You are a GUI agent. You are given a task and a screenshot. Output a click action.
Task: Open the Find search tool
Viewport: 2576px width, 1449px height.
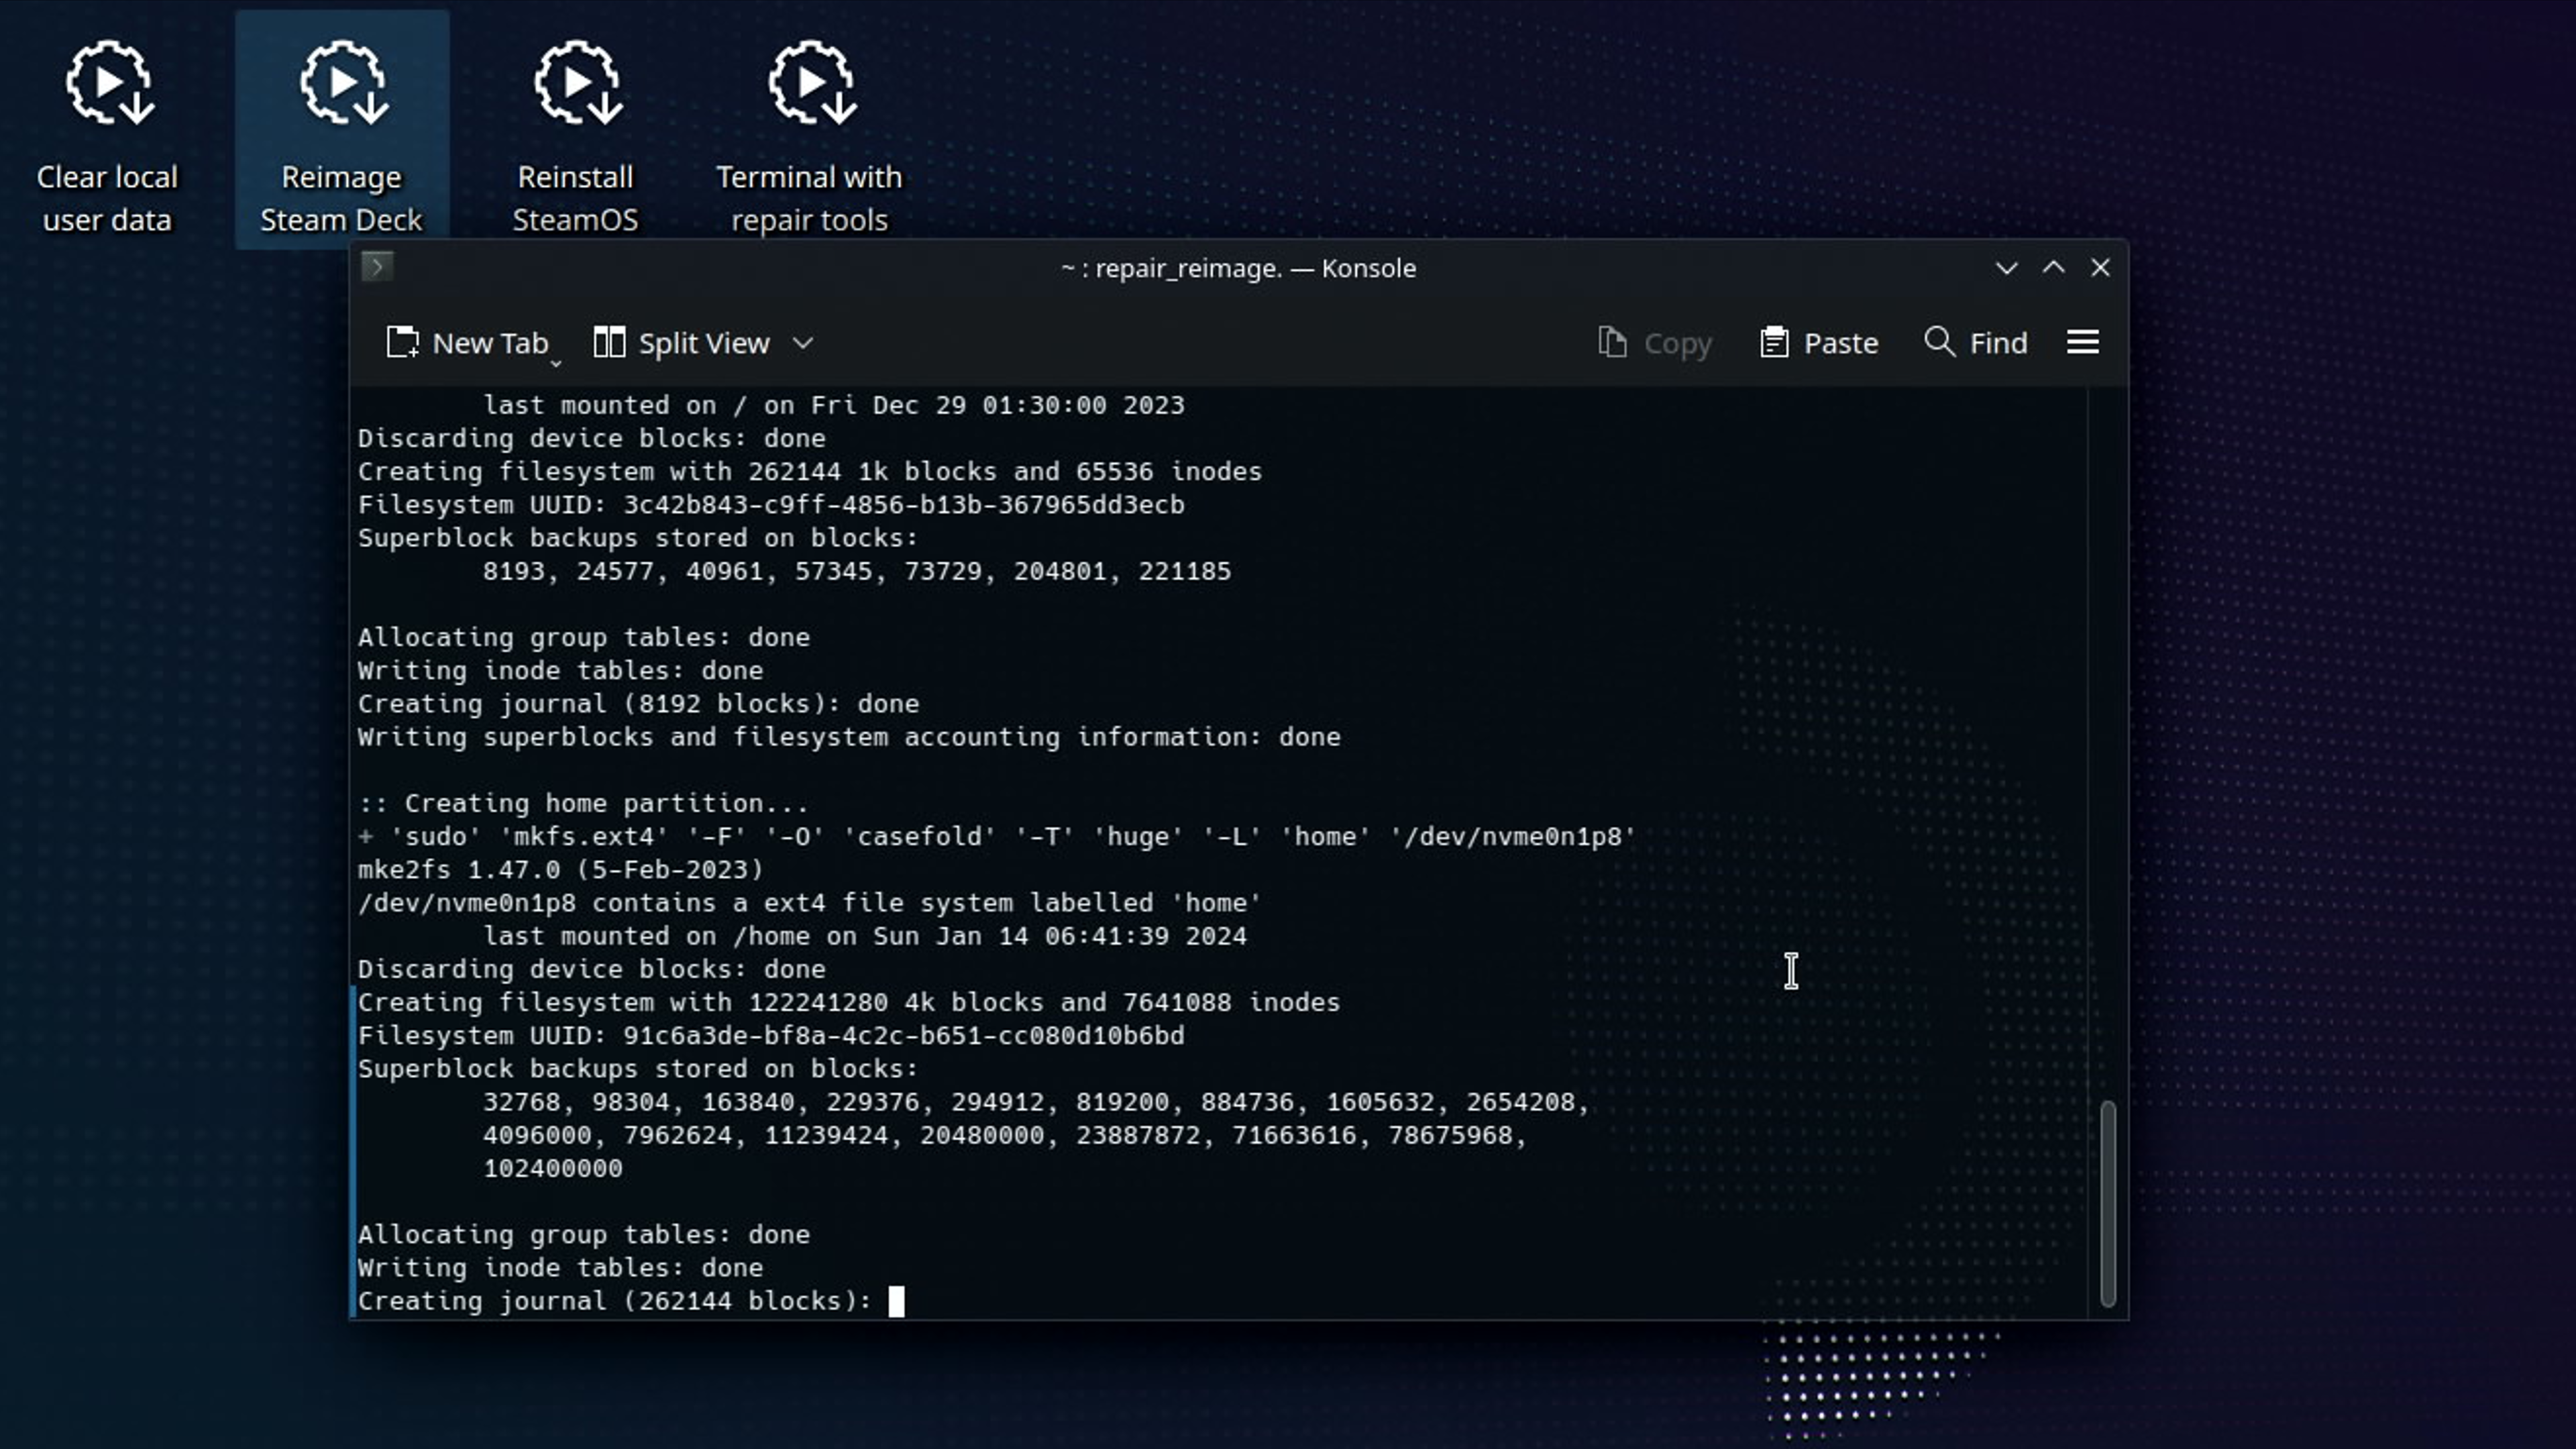tap(1976, 343)
